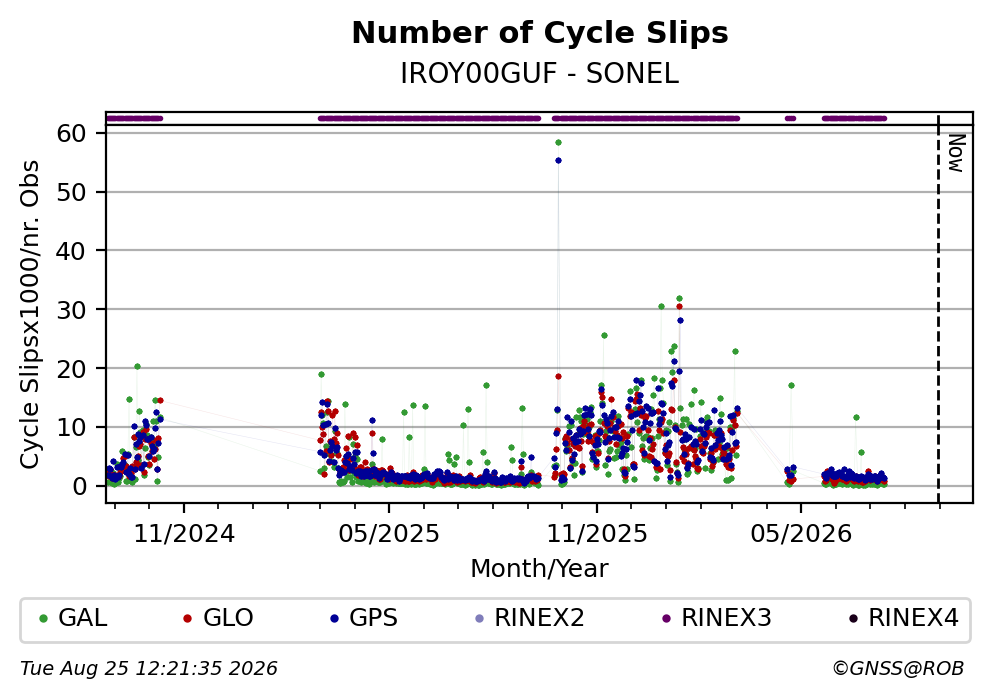The image size is (993, 699).
Task: Click the 'Month/Year' axis title
Action: tap(540, 569)
